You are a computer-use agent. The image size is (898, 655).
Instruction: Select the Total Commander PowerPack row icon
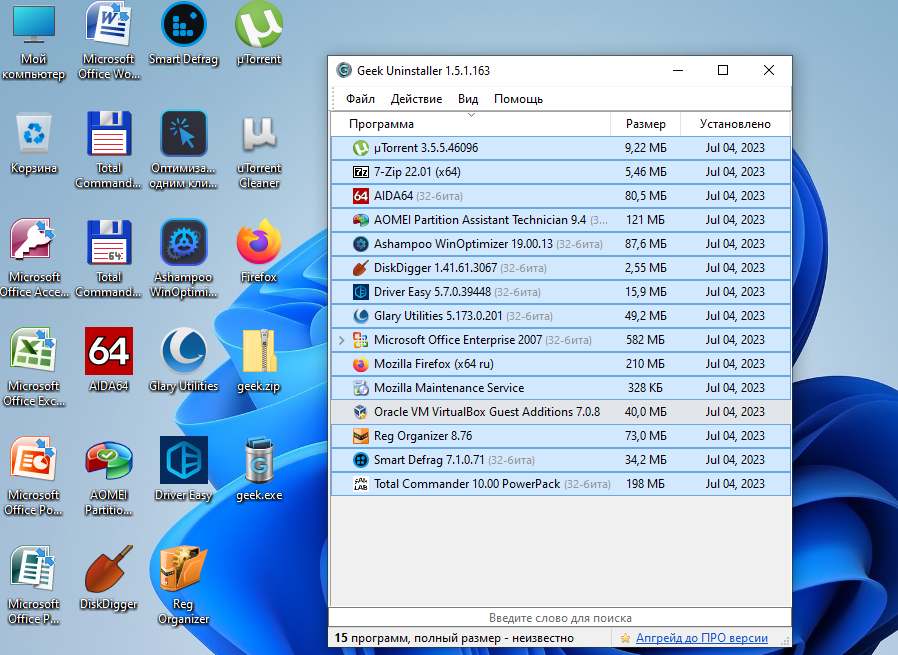point(361,484)
